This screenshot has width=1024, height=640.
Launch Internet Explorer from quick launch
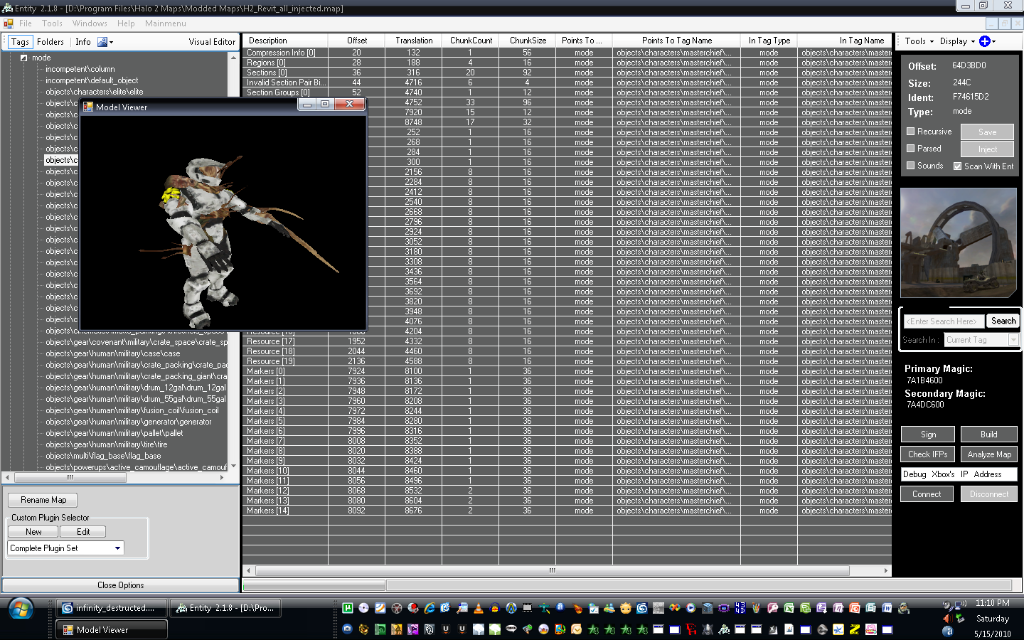point(430,608)
